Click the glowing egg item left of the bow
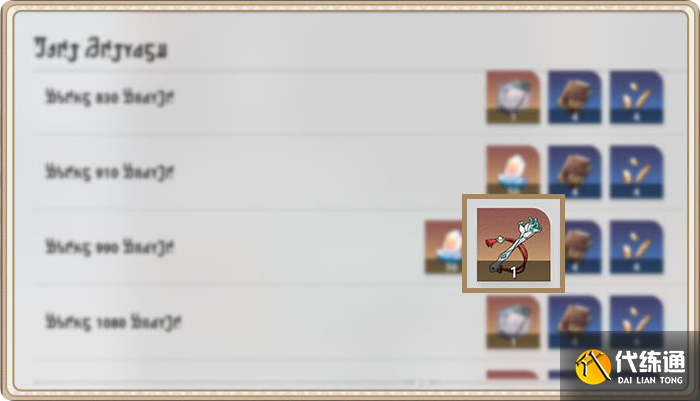700x401 pixels. point(443,247)
